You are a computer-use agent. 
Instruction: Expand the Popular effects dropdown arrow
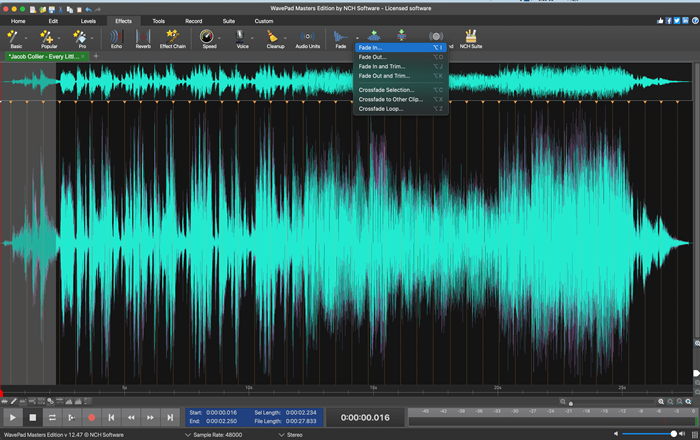[59, 38]
